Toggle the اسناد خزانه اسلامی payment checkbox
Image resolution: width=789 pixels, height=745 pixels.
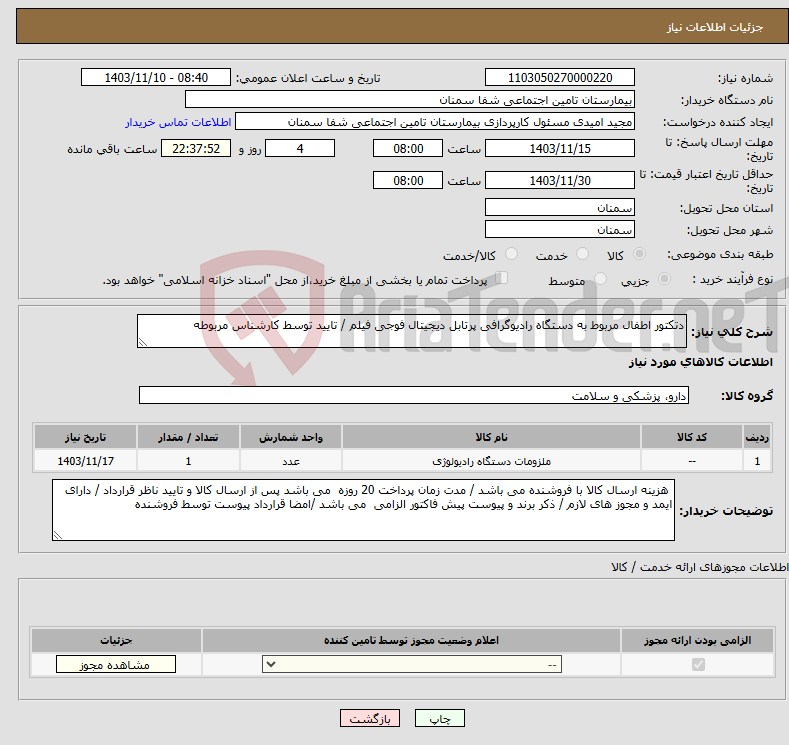(503, 279)
